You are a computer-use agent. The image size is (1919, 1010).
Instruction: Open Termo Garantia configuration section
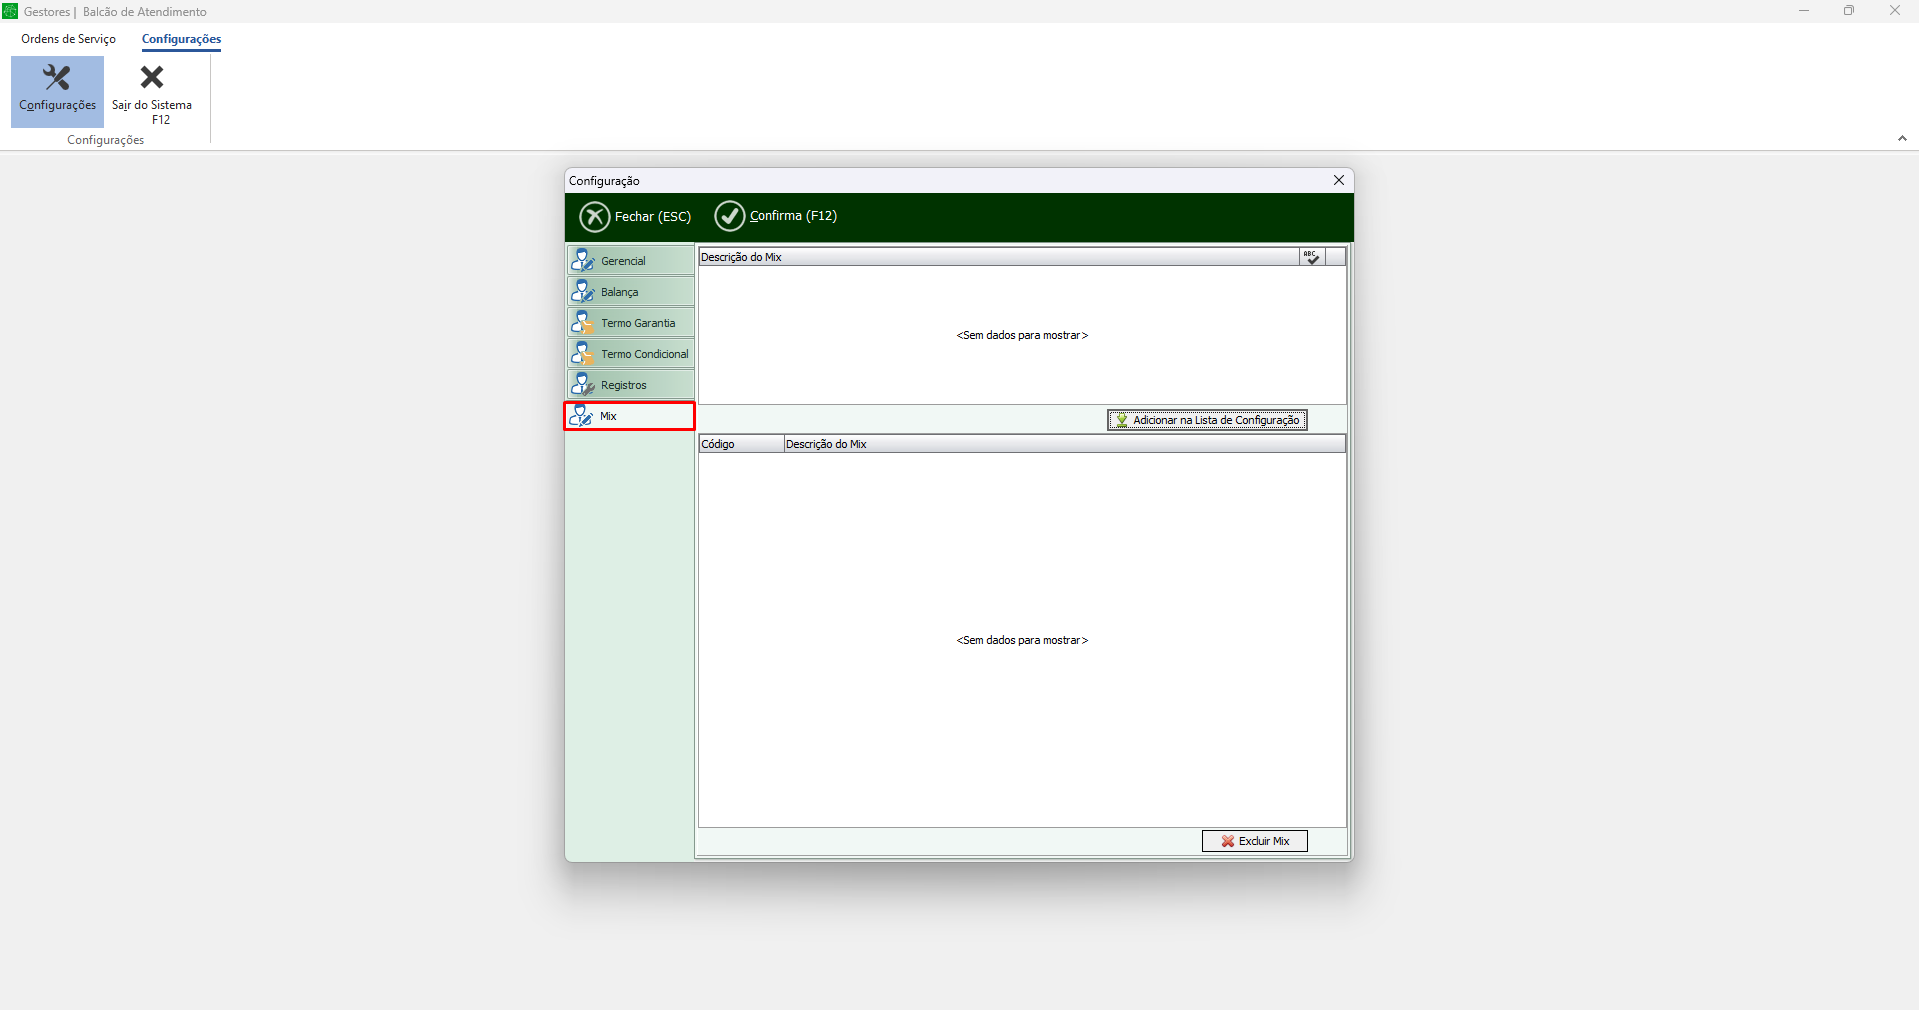630,323
